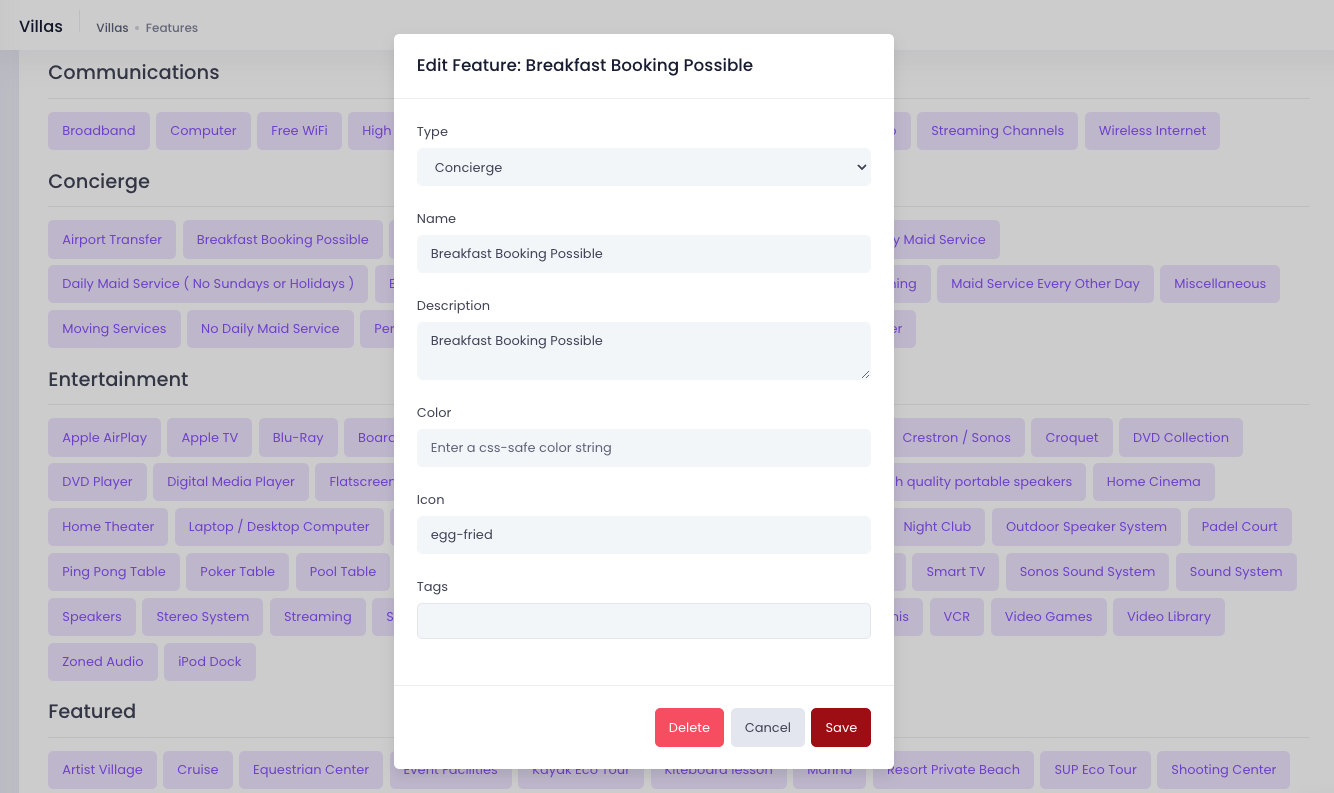Cancel the Edit Feature dialog
1334x793 pixels.
pos(767,727)
